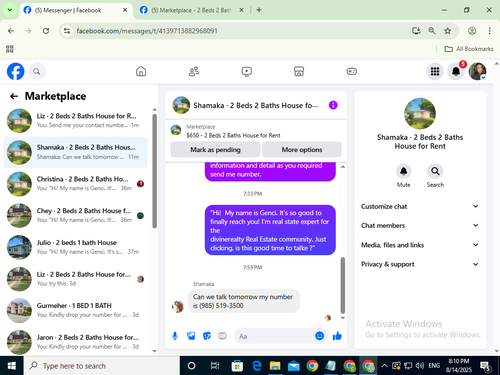Expand Chat members section
Image resolution: width=500 pixels, height=375 pixels.
tap(420, 226)
